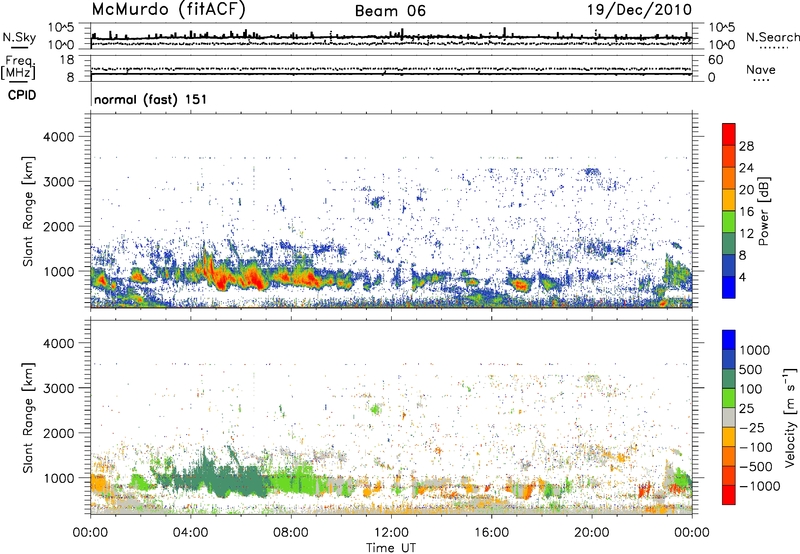The image size is (800, 554).
Task: Click the "1000" Velocity colorbar label
Action: pos(755,350)
